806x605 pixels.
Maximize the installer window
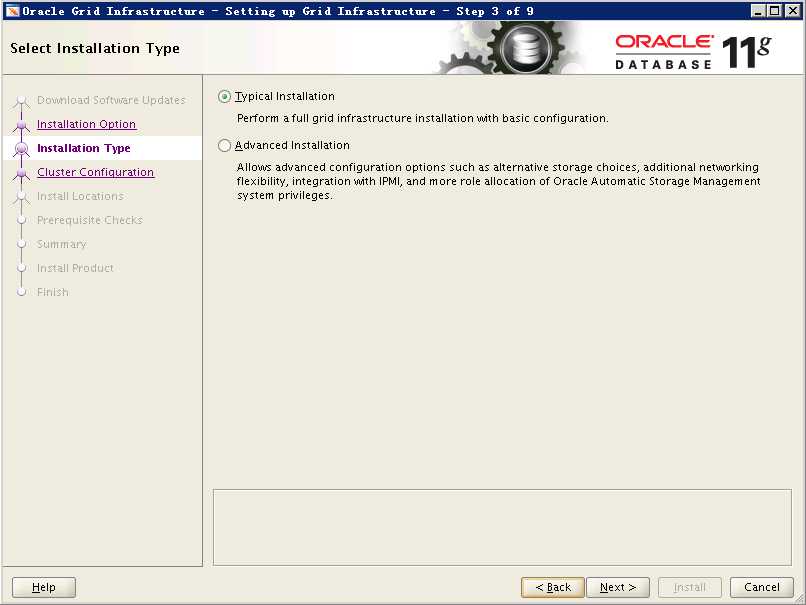(x=775, y=11)
